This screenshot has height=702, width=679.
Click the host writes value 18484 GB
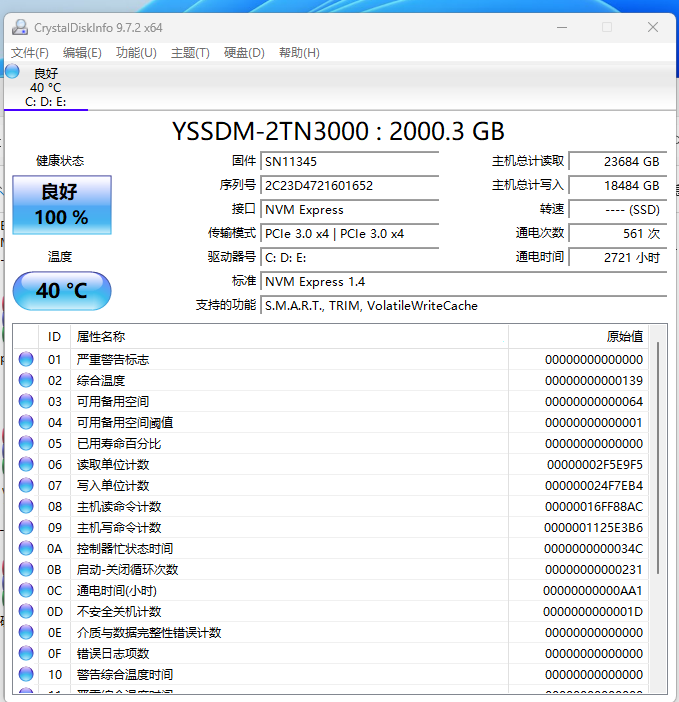pos(618,185)
